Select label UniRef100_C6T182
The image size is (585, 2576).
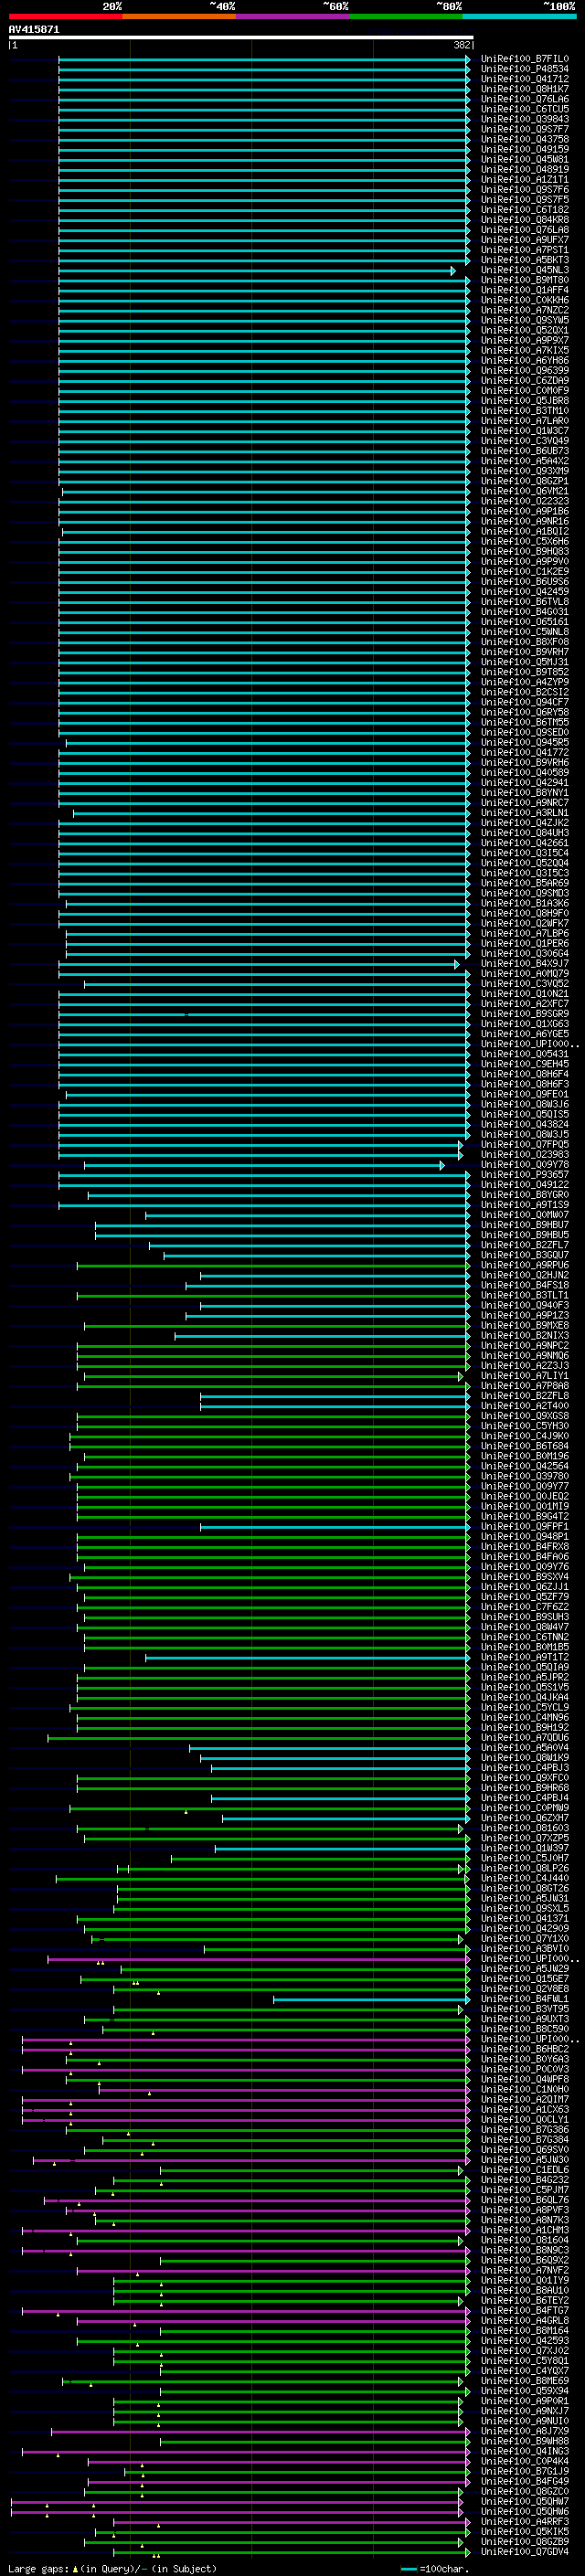[x=524, y=210]
